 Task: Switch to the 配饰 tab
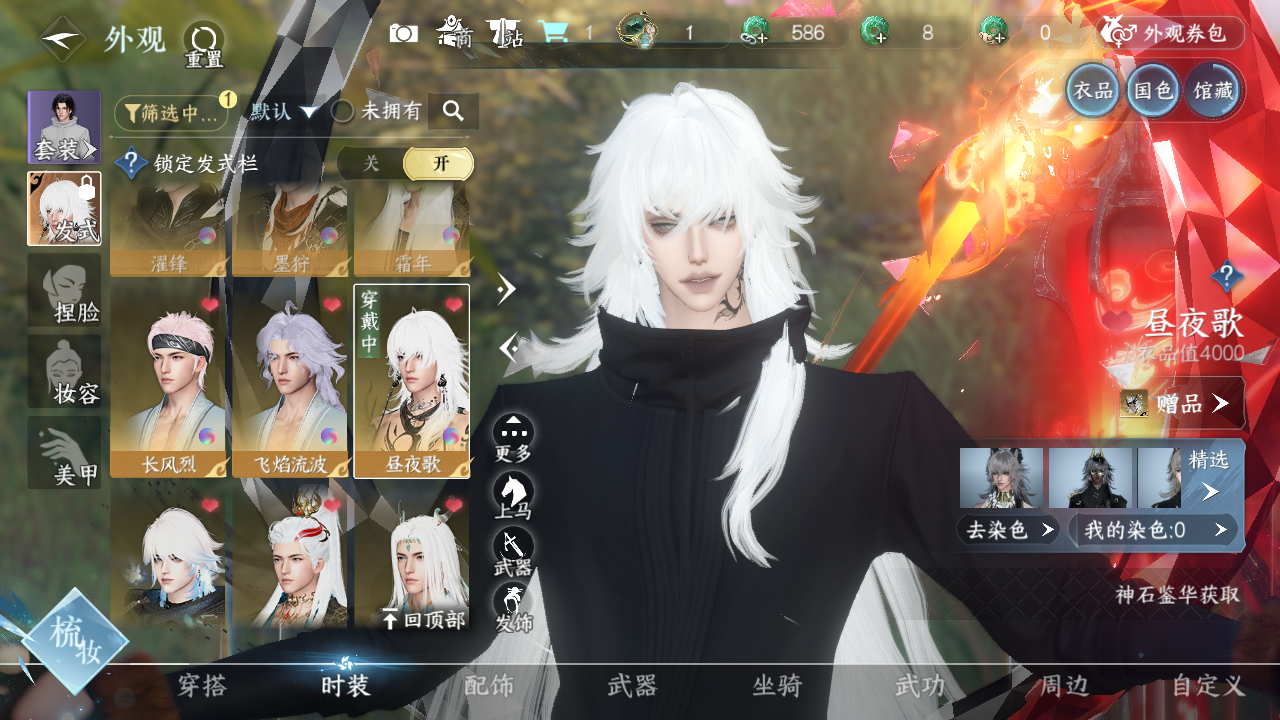point(489,686)
